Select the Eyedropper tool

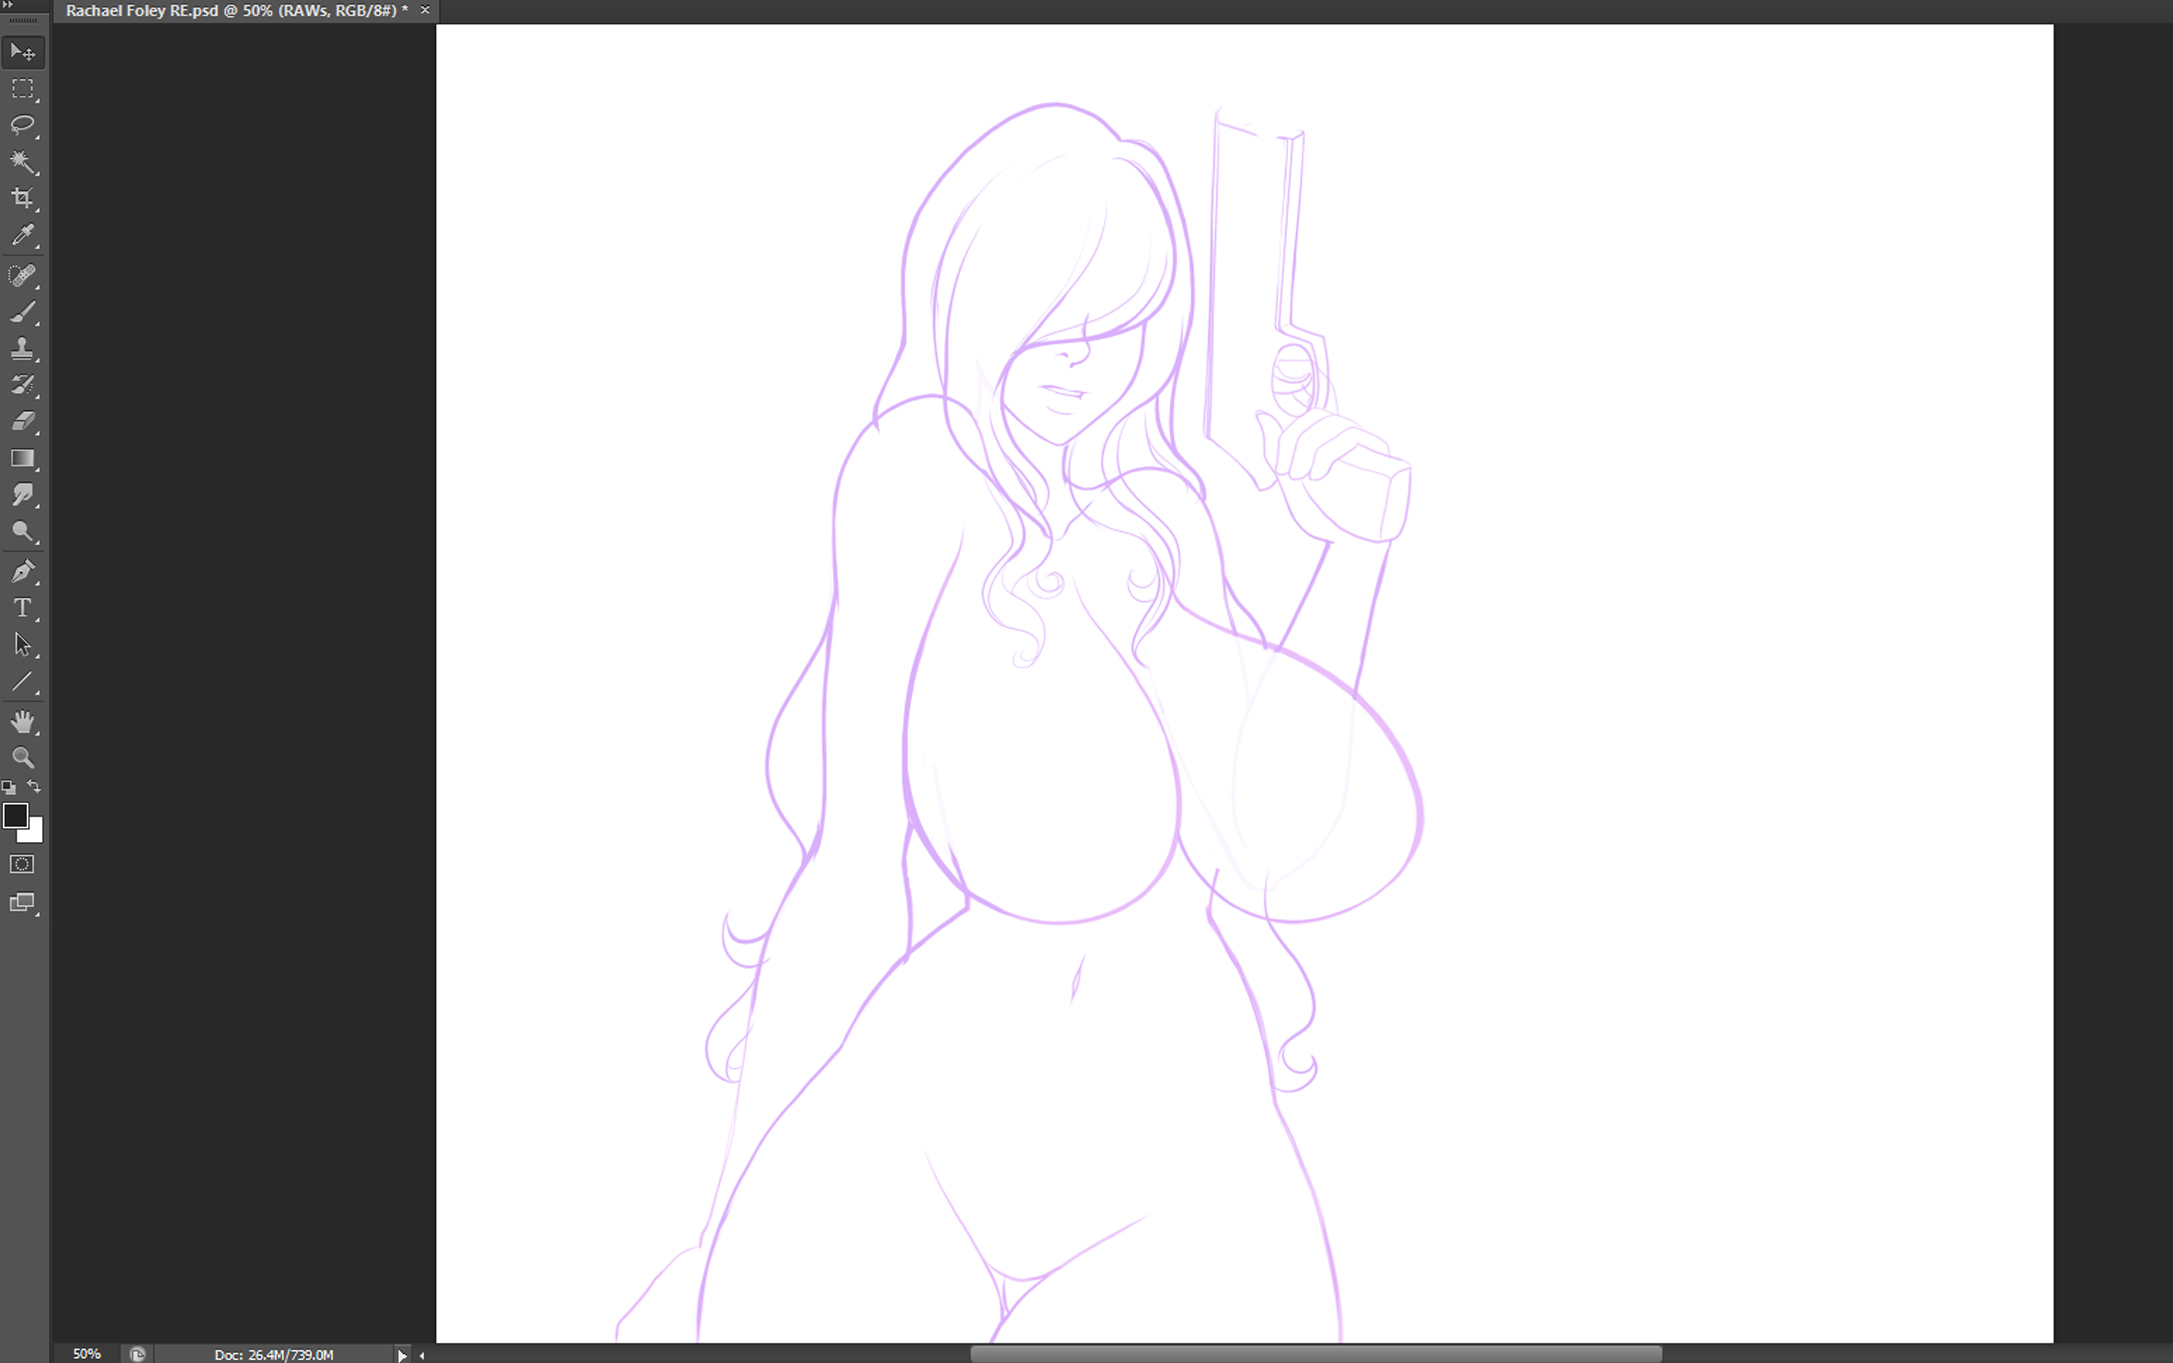coord(23,235)
